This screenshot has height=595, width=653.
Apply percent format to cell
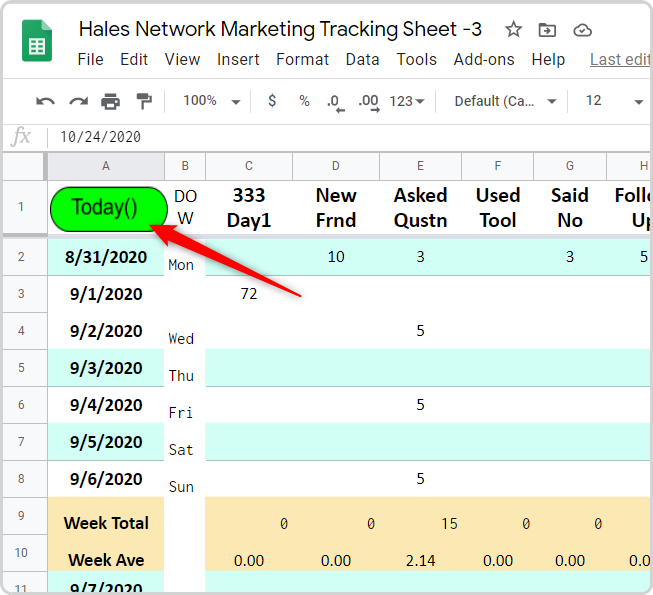pyautogui.click(x=304, y=101)
